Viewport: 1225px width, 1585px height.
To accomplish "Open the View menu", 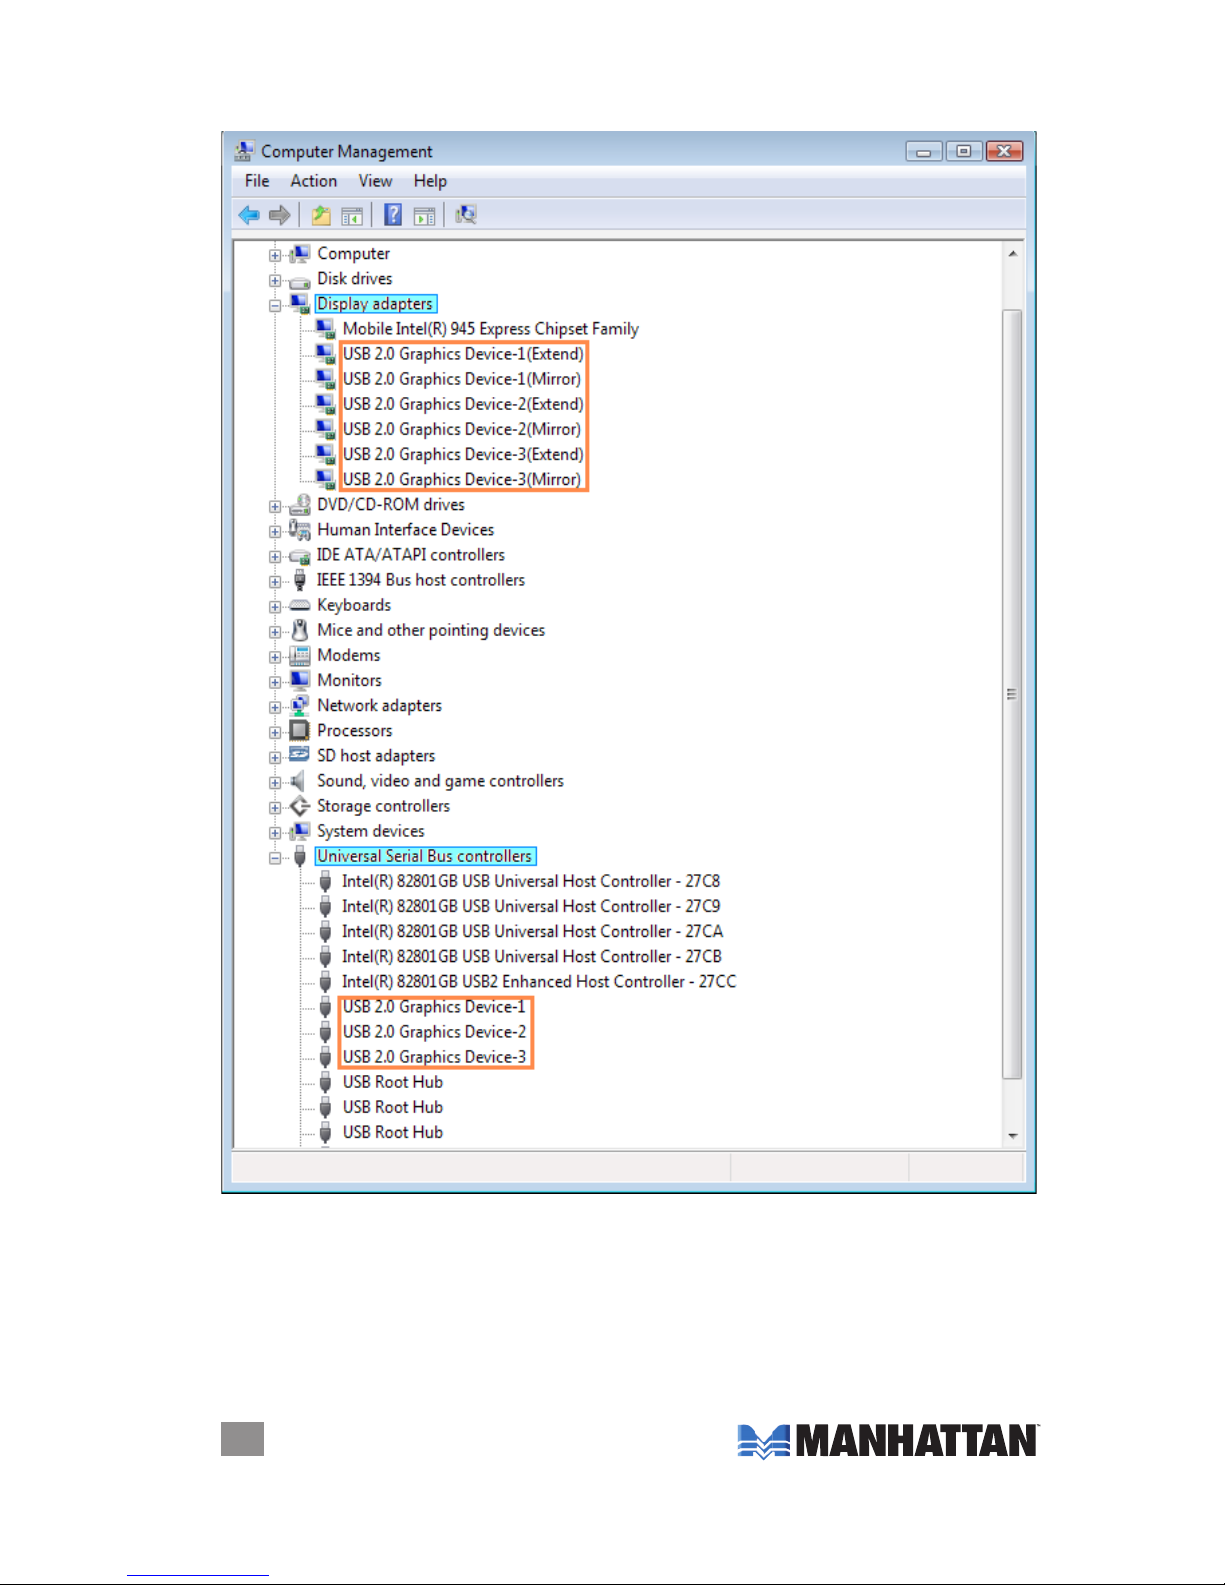I will click(x=375, y=181).
